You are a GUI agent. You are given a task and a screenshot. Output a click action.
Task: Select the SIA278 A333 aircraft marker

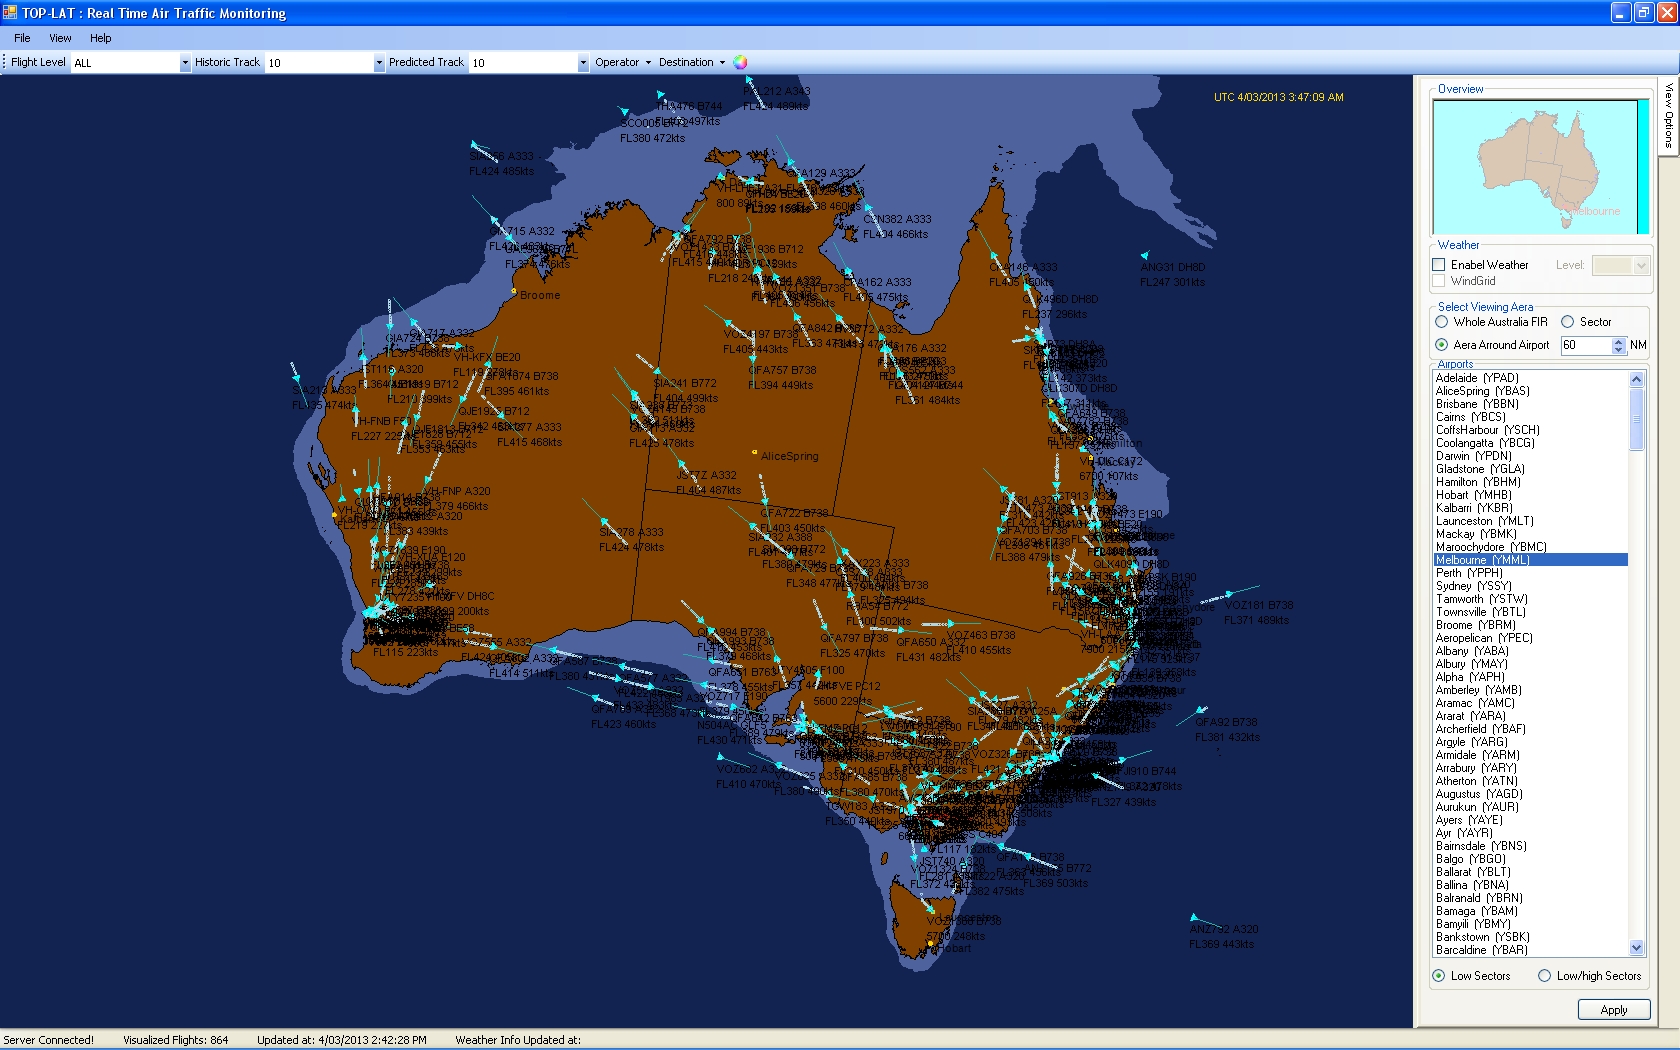click(605, 520)
